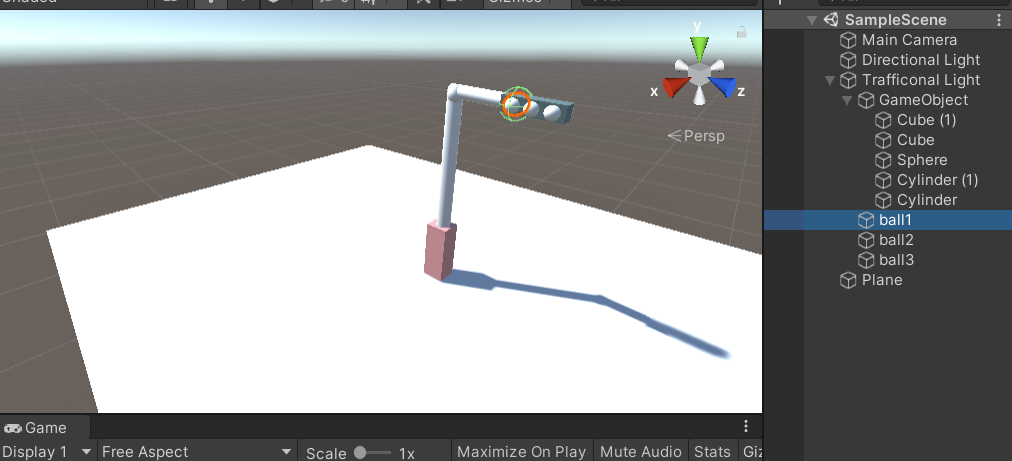Collapse the Trafficonal Light tree arrow
The height and width of the screenshot is (461, 1012).
(x=830, y=81)
